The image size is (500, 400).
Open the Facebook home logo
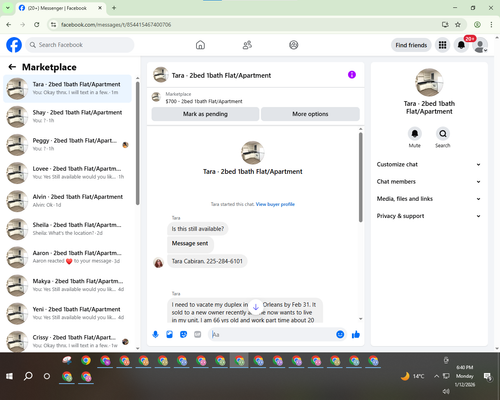coord(14,45)
